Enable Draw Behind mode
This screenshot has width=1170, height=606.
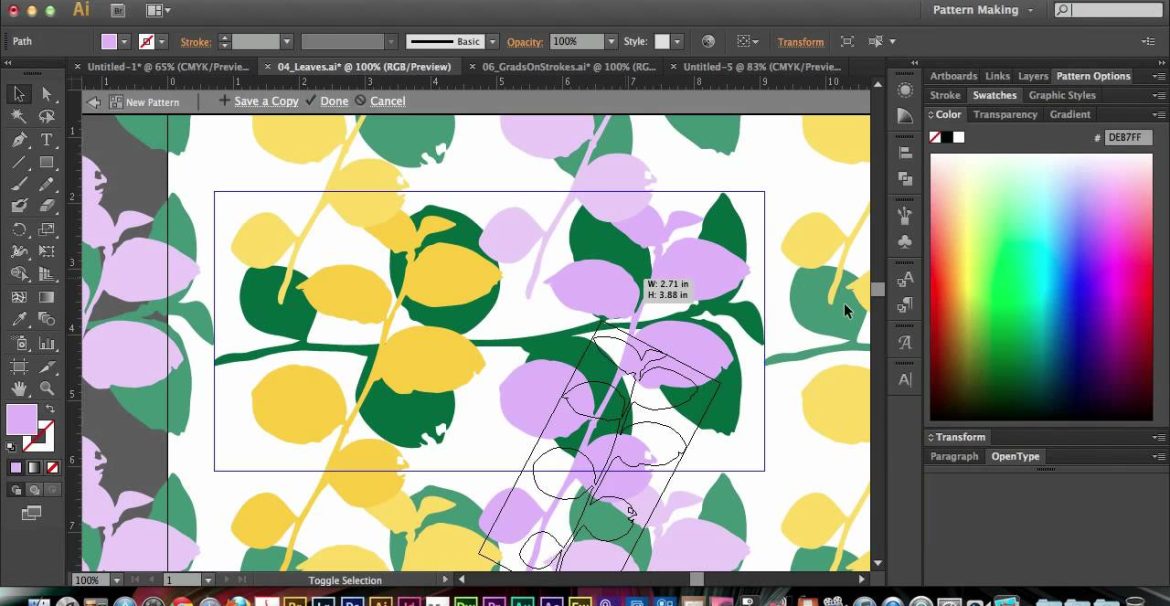point(34,490)
